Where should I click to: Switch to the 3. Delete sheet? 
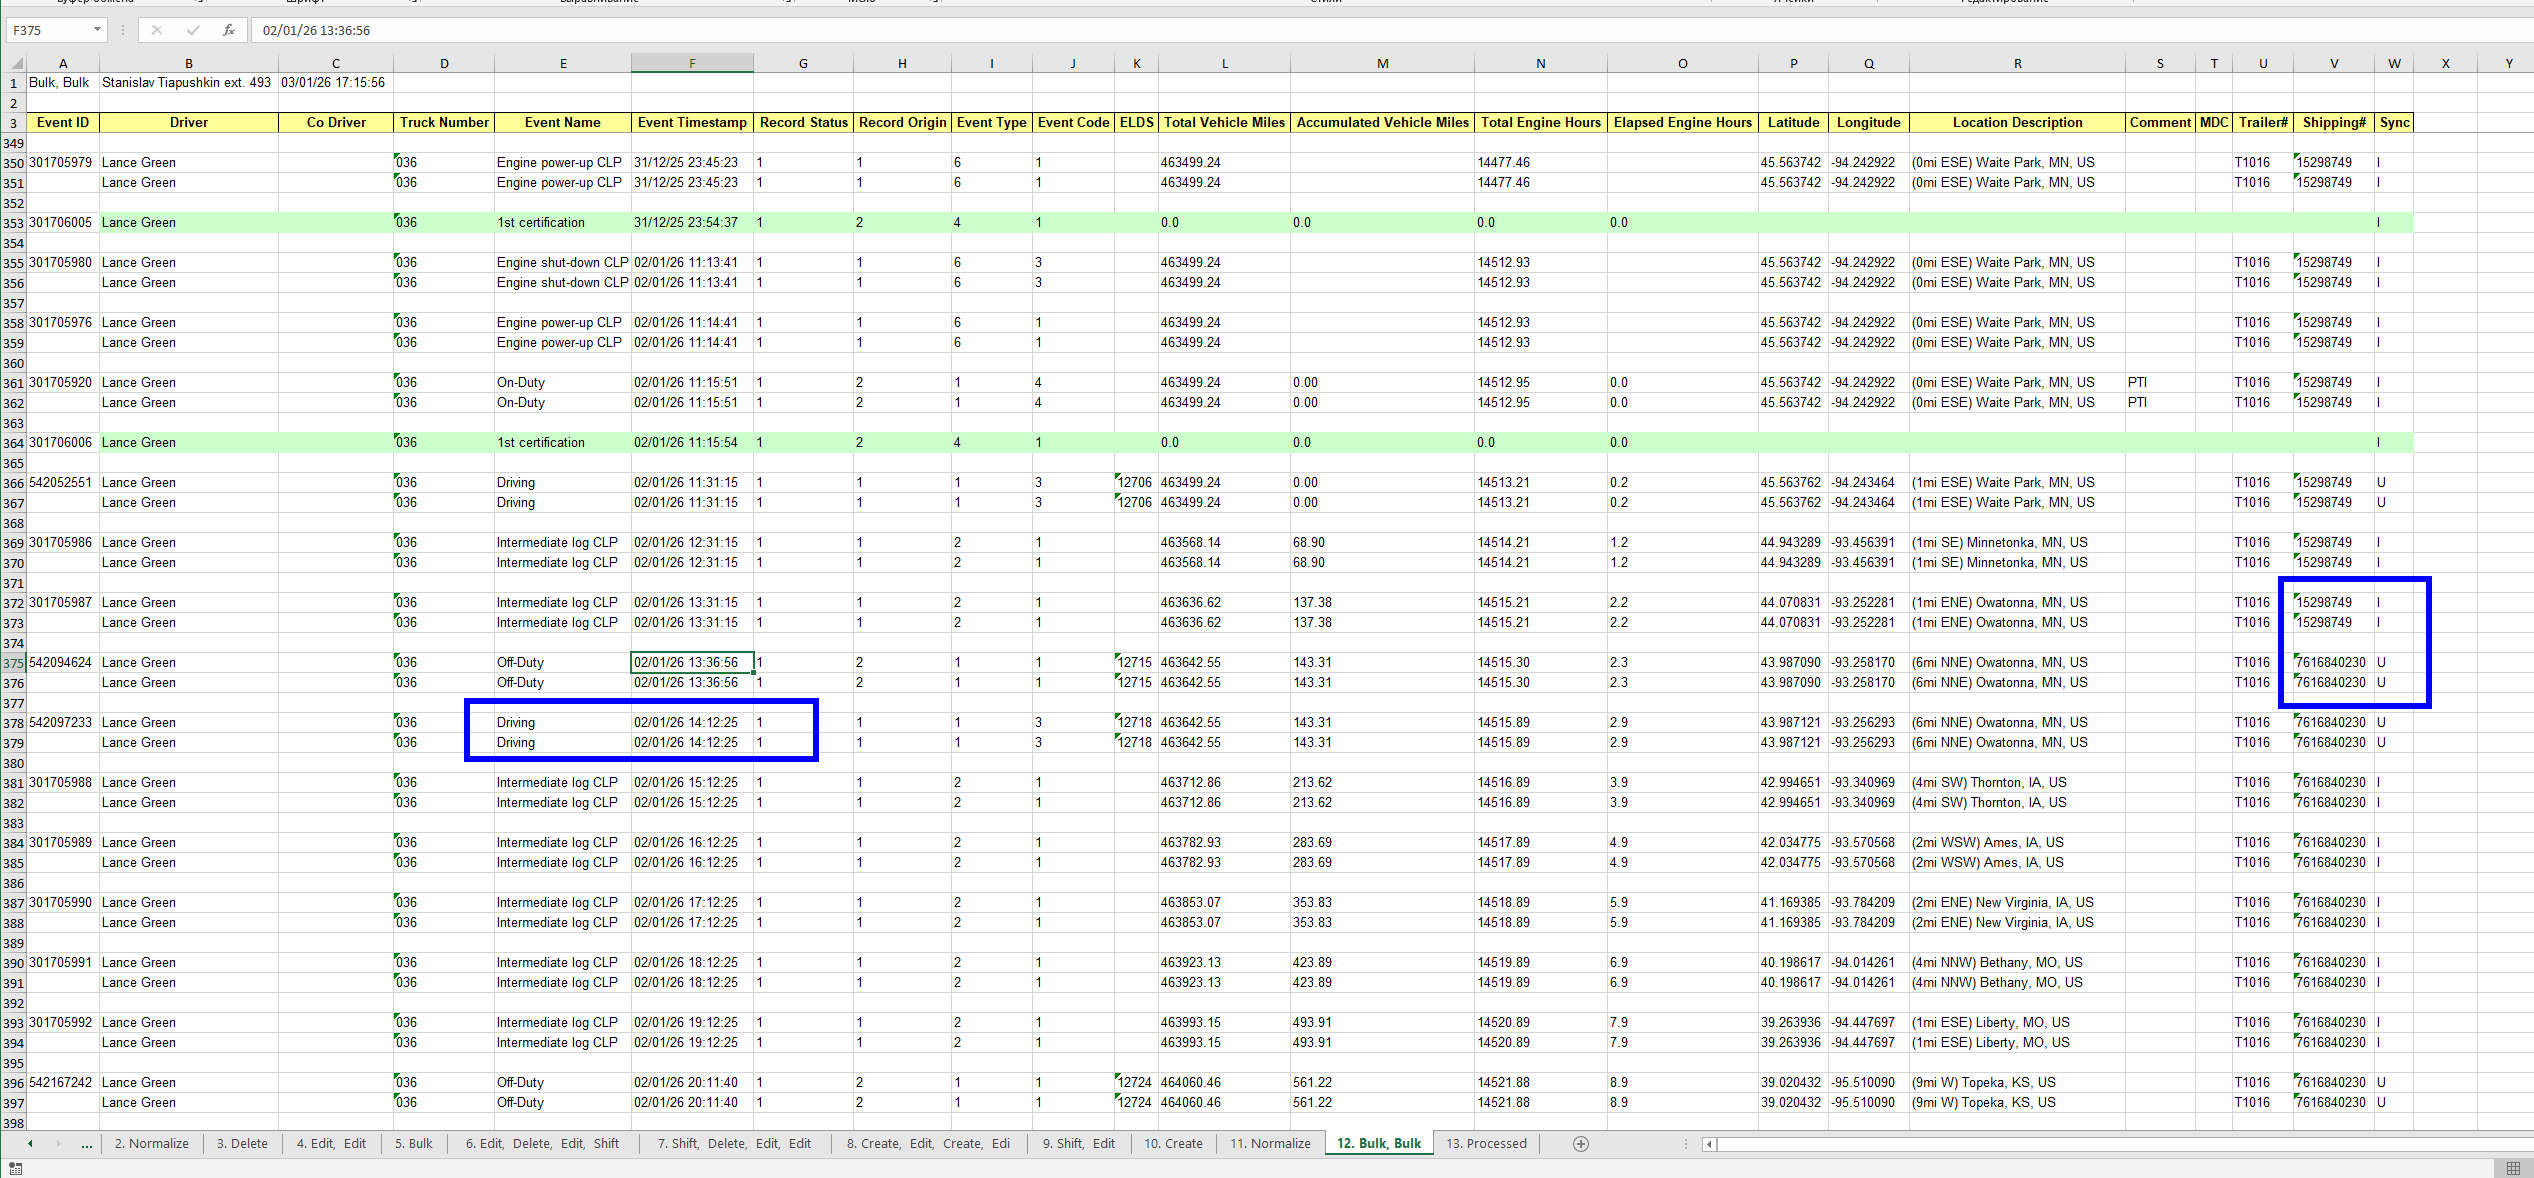click(x=242, y=1144)
